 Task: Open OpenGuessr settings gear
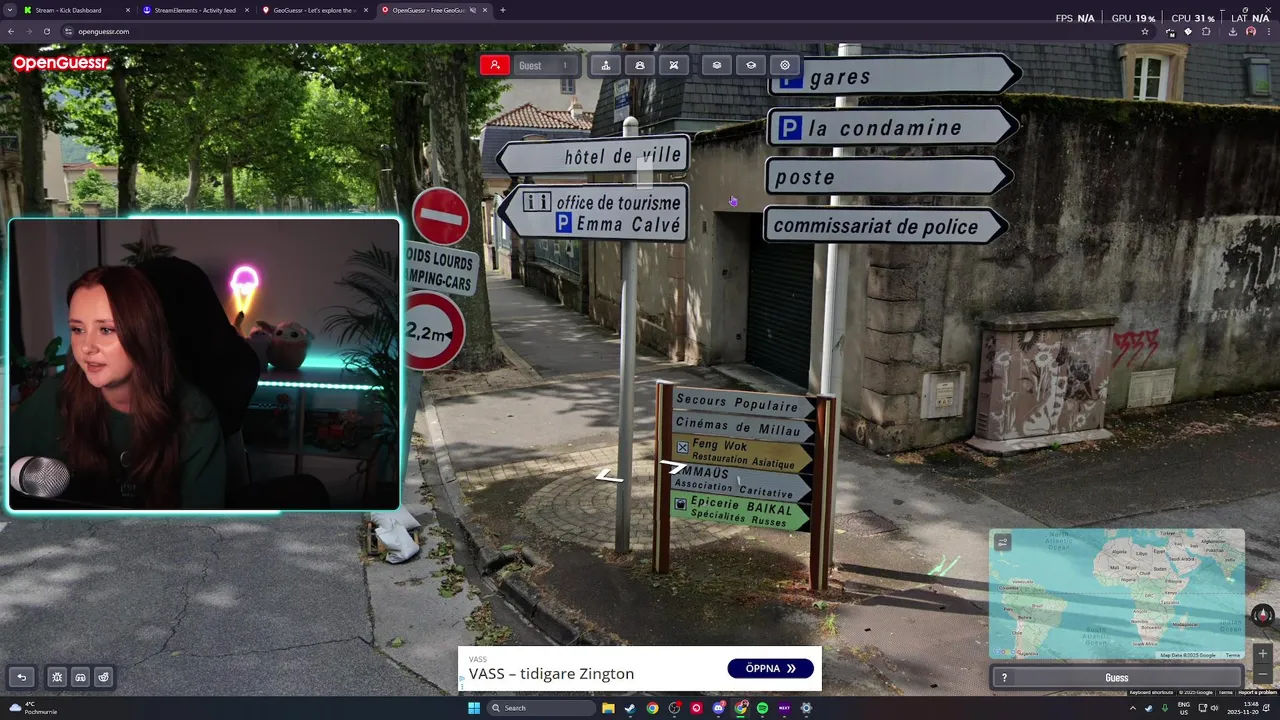[x=785, y=65]
